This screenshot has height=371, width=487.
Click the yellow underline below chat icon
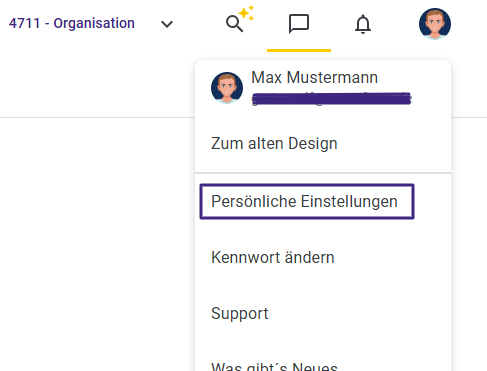[299, 50]
